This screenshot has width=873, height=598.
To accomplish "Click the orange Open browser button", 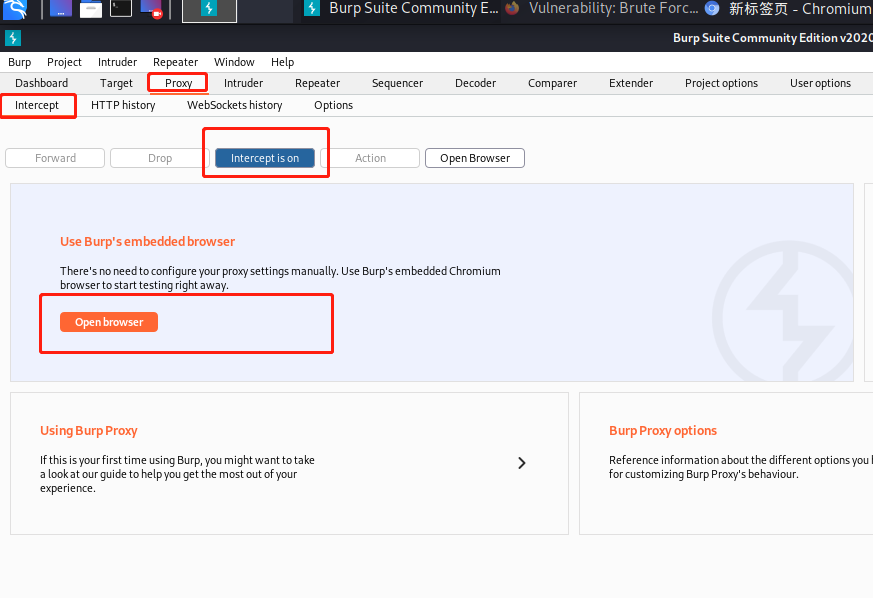I will pyautogui.click(x=109, y=322).
